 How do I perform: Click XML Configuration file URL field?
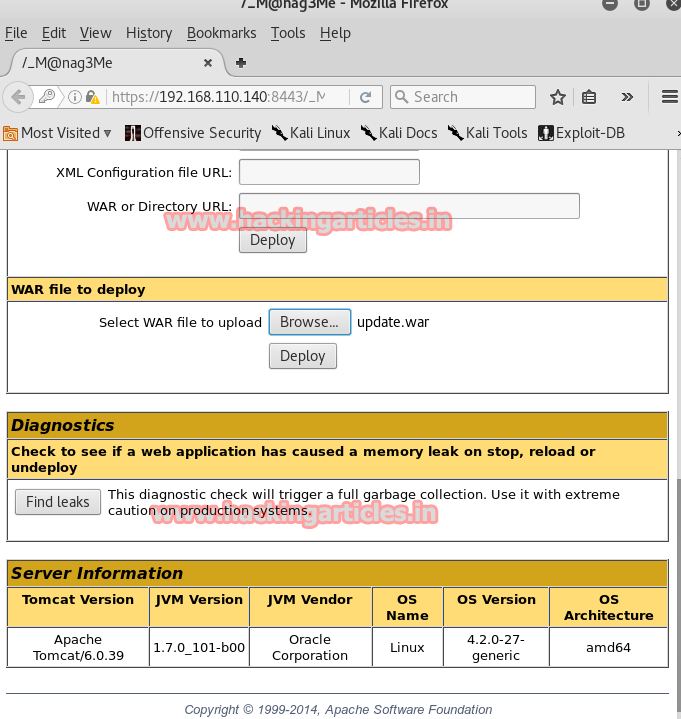[329, 172]
